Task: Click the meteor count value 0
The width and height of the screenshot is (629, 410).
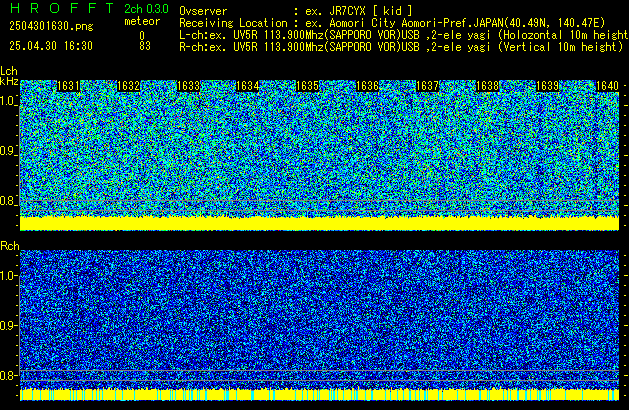Action: point(142,36)
